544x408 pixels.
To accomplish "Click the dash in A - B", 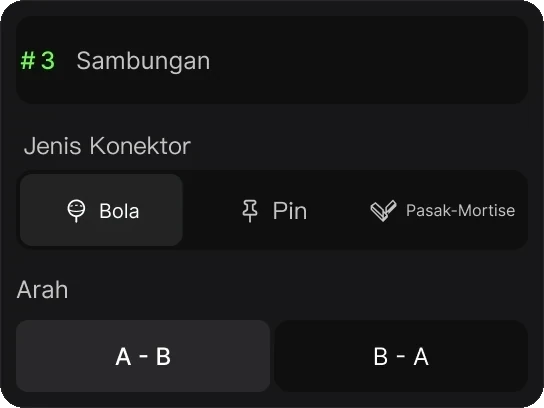I will tap(144, 356).
